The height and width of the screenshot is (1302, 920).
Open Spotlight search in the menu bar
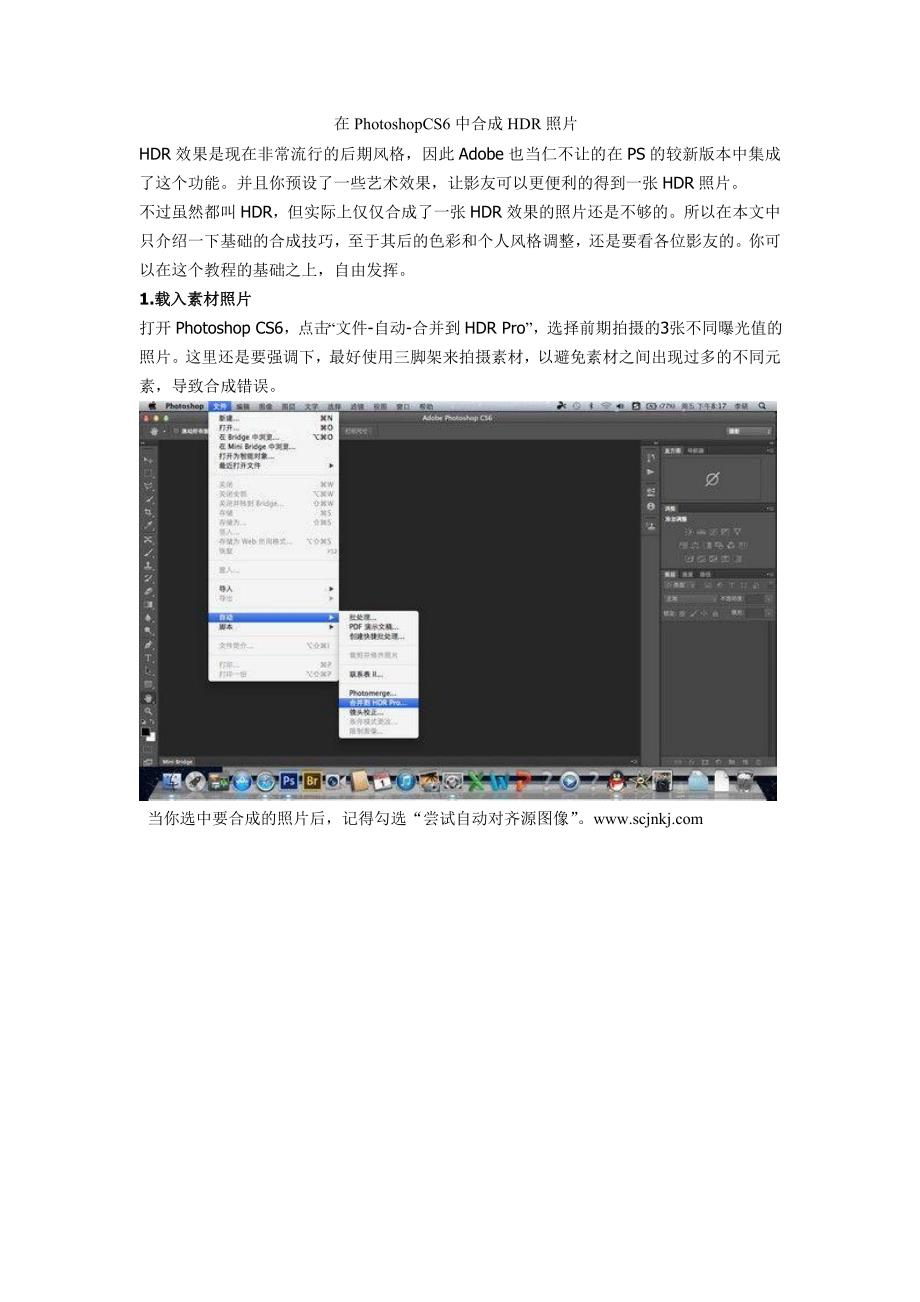763,406
